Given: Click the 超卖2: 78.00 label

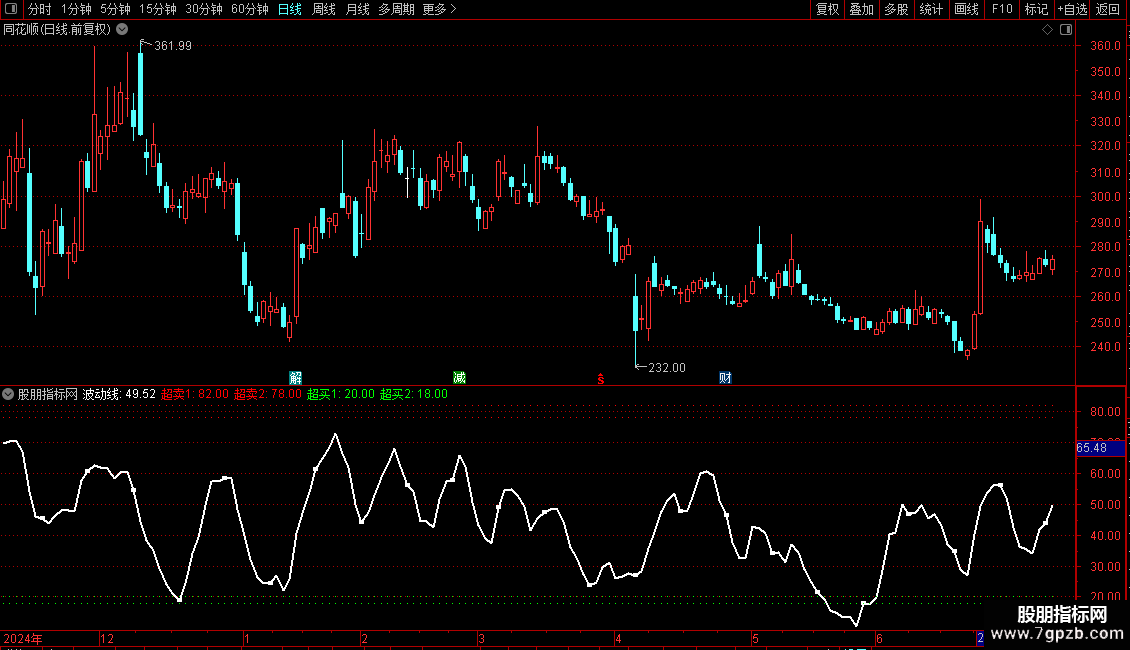Looking at the screenshot, I should (267, 394).
